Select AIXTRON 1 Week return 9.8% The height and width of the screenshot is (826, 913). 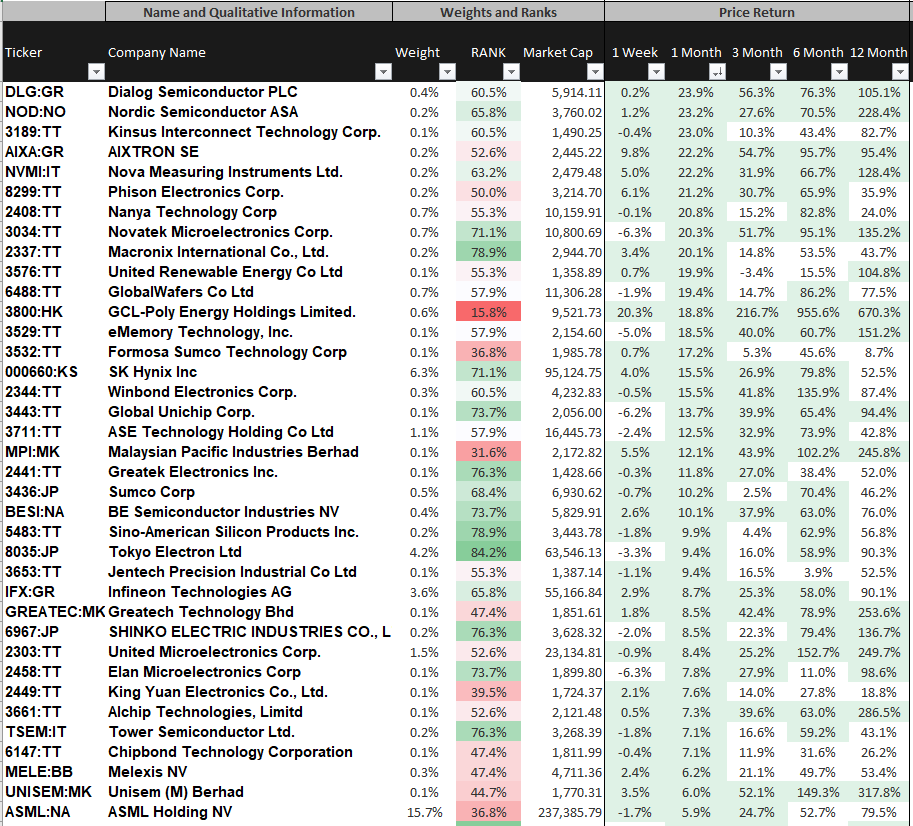[635, 152]
